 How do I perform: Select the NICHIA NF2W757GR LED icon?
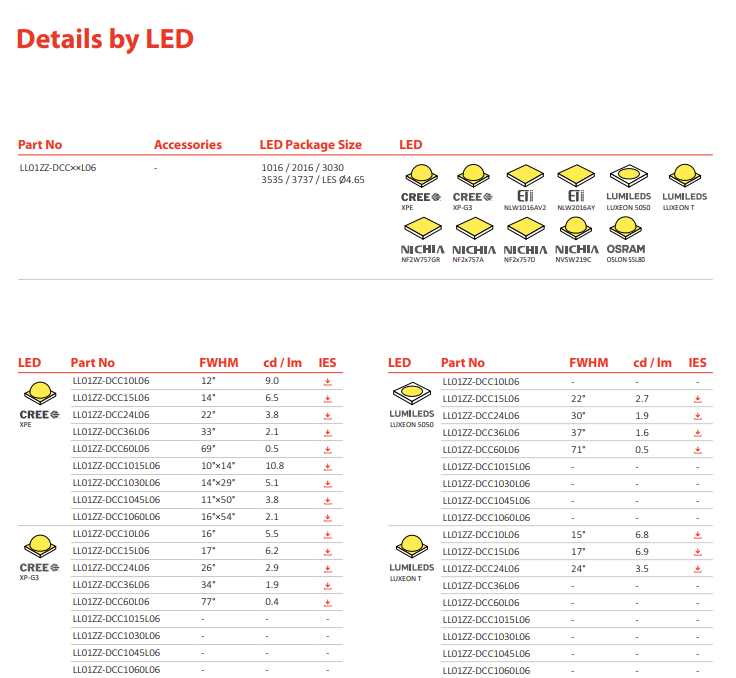coord(422,239)
